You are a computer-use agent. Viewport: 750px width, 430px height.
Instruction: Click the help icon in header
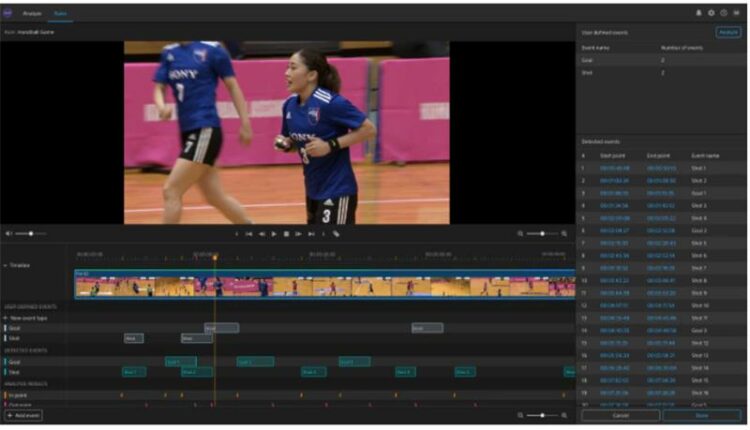(x=723, y=13)
